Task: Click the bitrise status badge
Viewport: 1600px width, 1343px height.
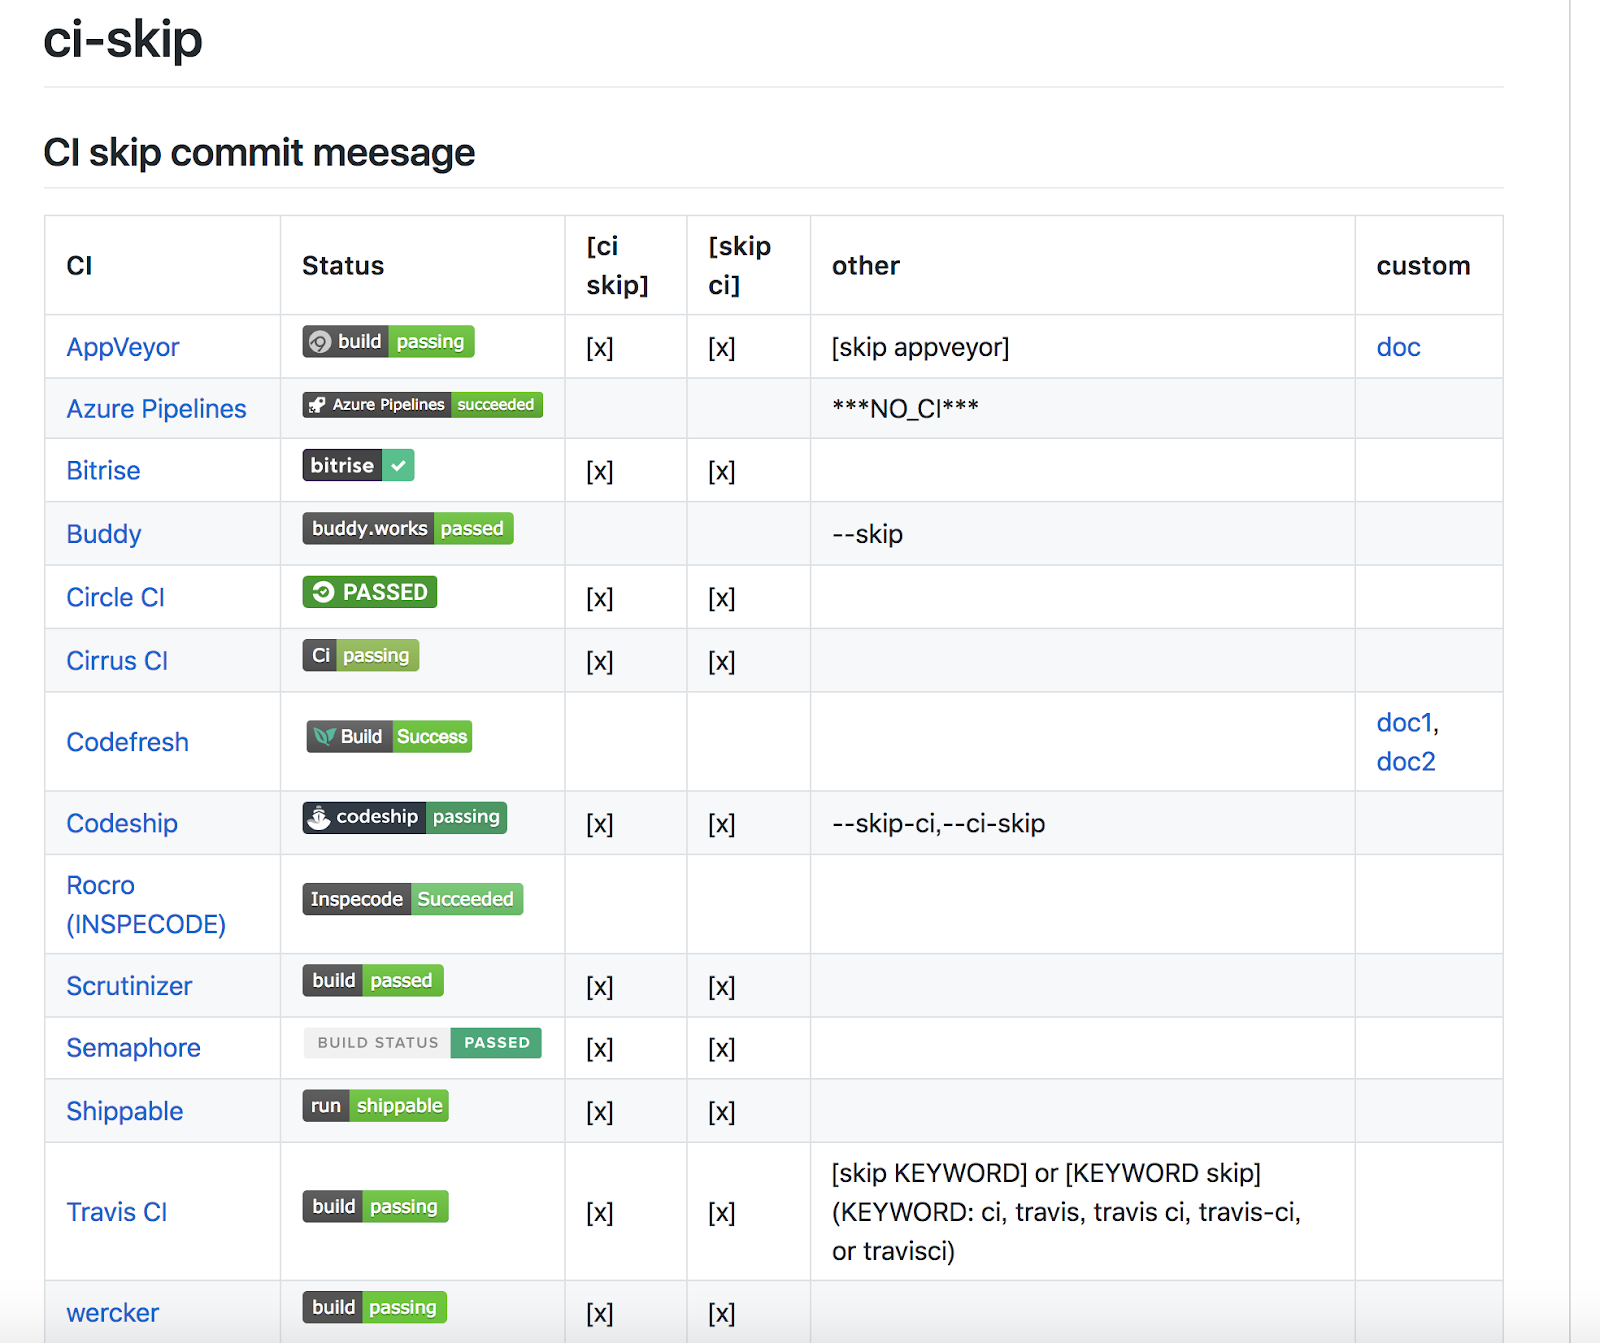Action: pyautogui.click(x=358, y=466)
